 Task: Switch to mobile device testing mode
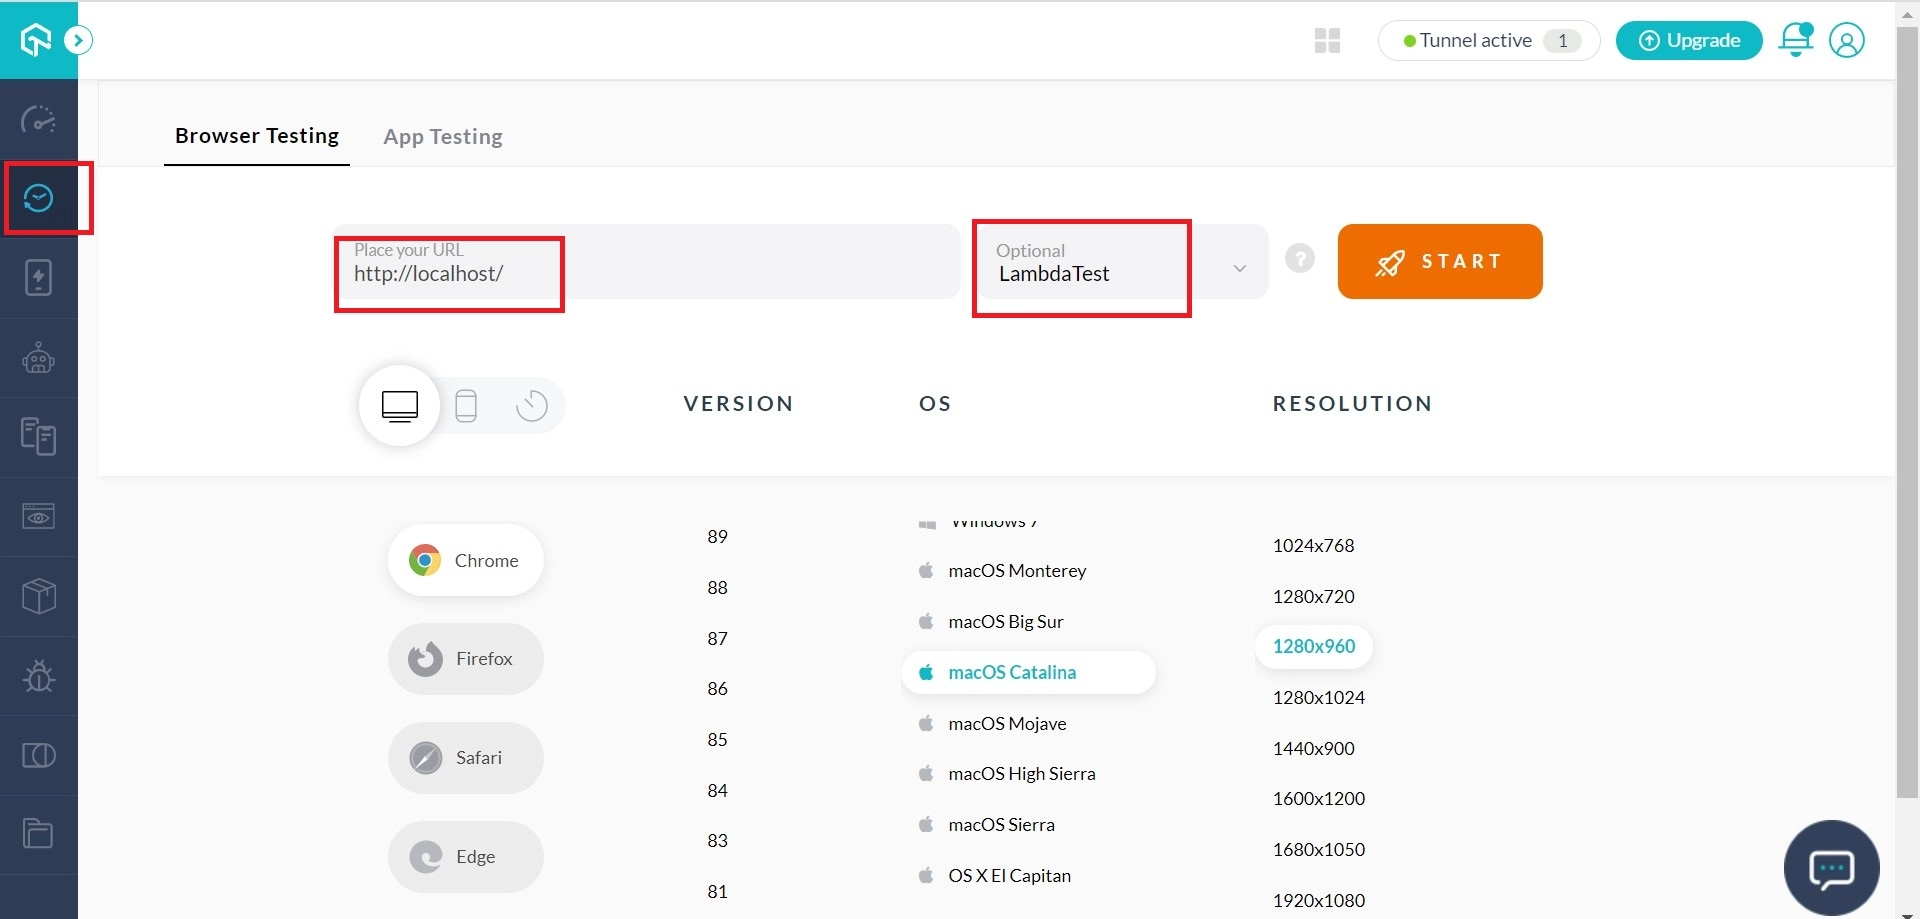[x=466, y=405]
